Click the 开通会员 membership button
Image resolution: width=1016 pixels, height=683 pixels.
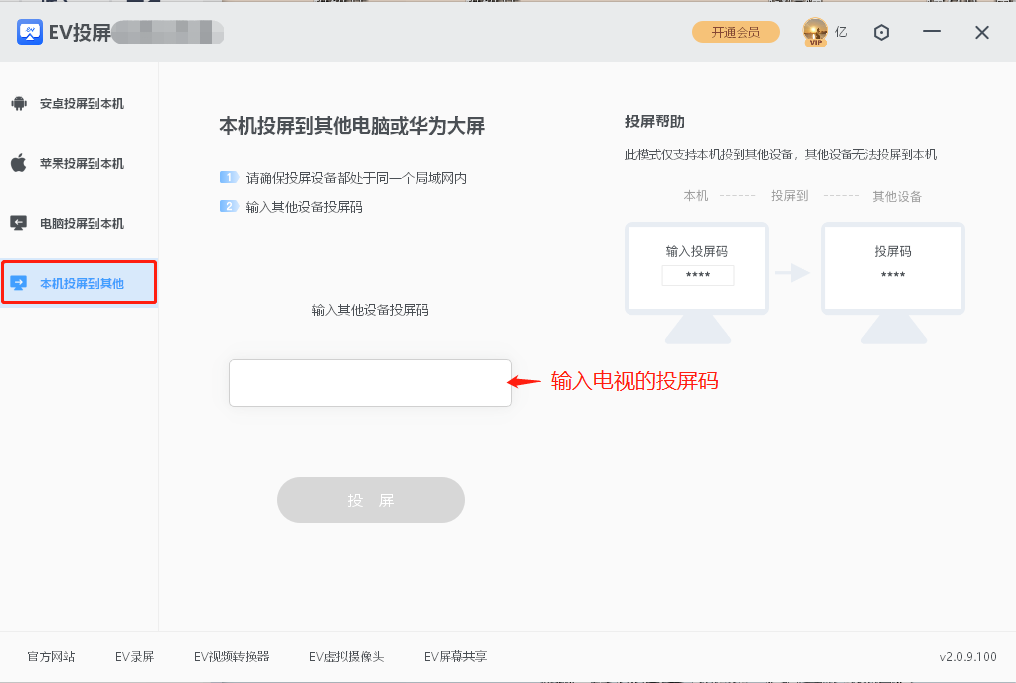click(x=735, y=31)
